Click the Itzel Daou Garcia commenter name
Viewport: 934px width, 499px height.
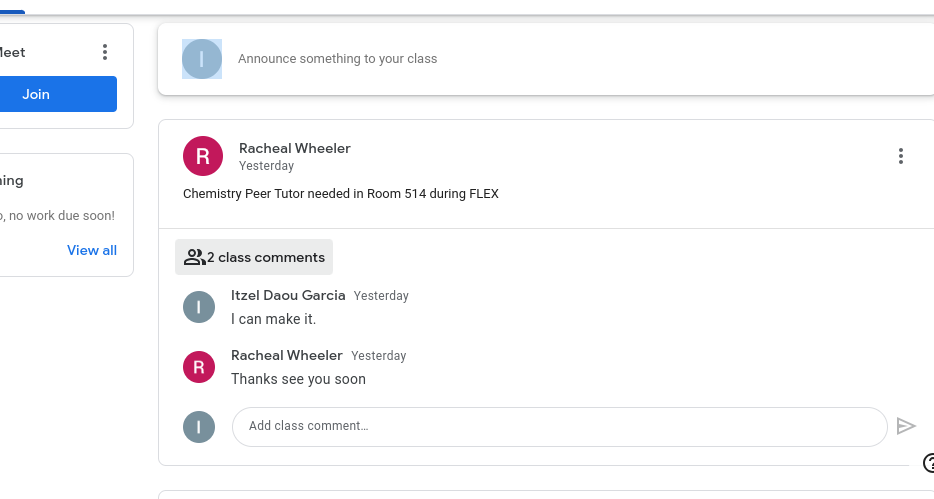tap(288, 295)
